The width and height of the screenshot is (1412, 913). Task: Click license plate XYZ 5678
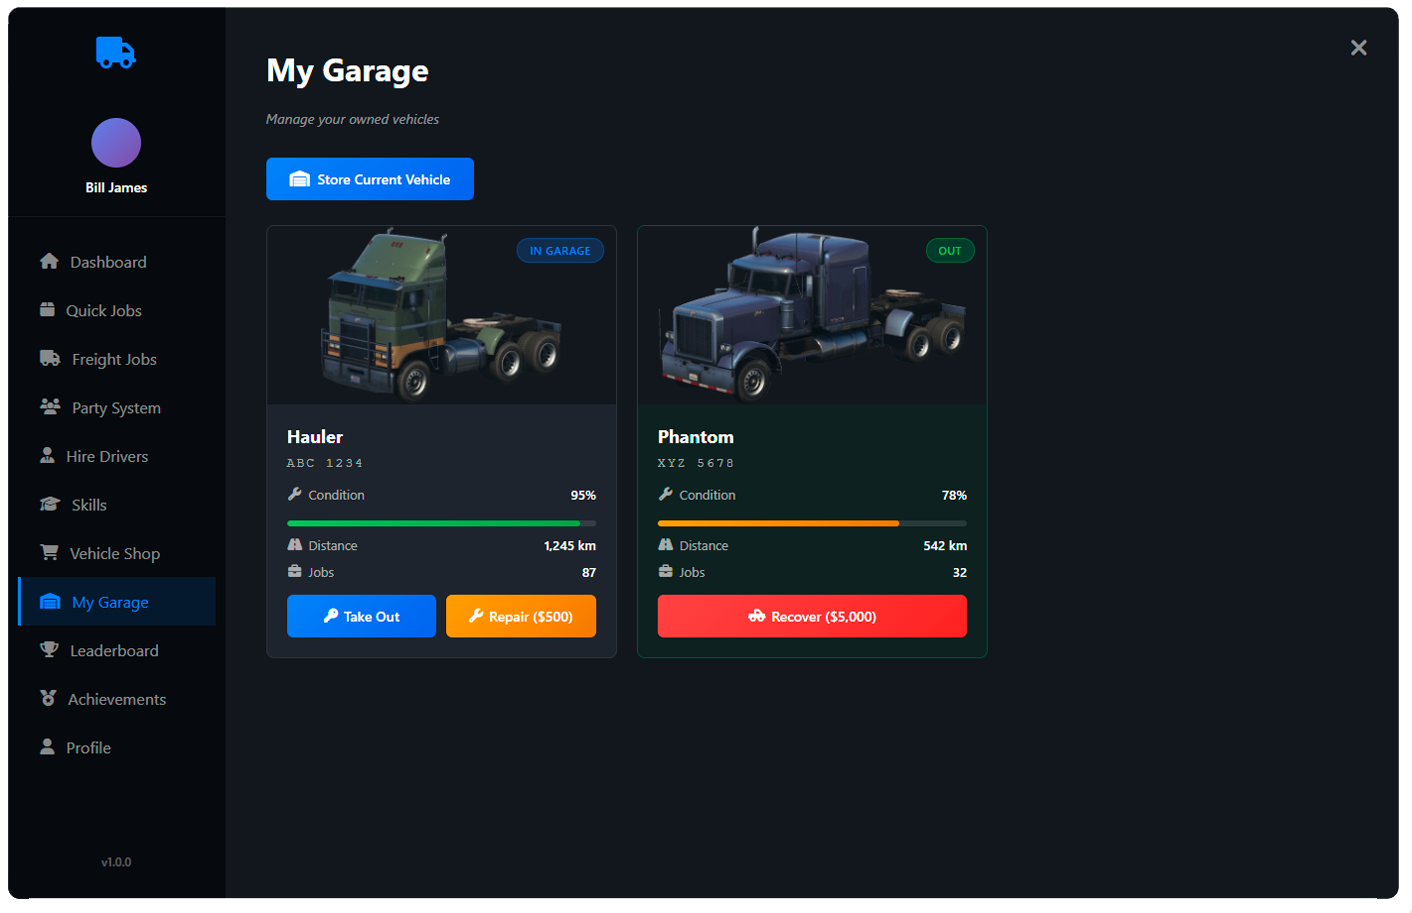point(696,463)
